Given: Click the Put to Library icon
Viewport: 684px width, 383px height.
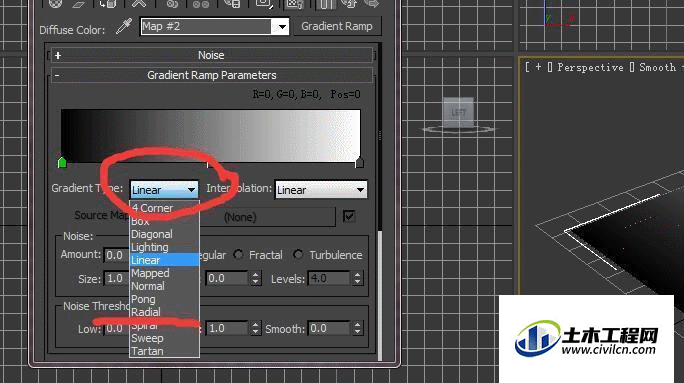Looking at the screenshot, I should click(233, 3).
